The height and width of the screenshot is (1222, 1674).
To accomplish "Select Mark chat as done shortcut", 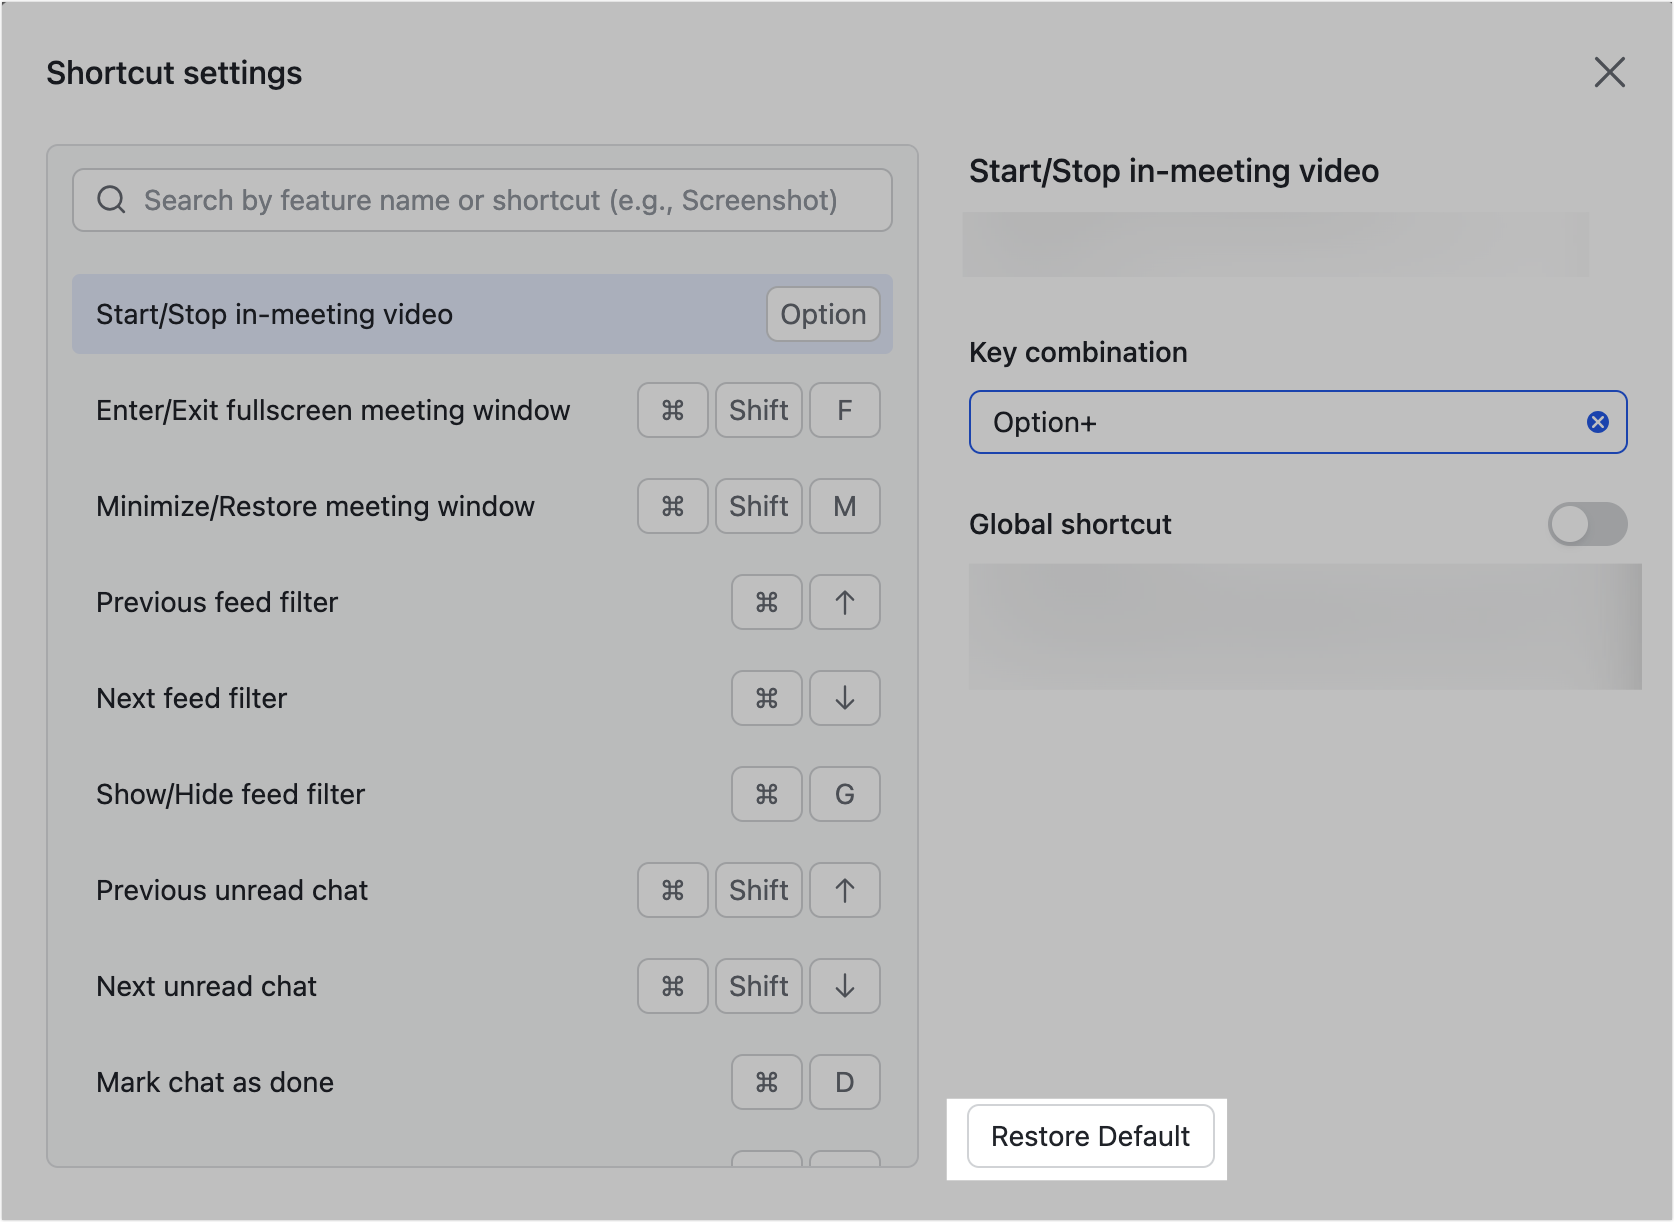I will [482, 1082].
